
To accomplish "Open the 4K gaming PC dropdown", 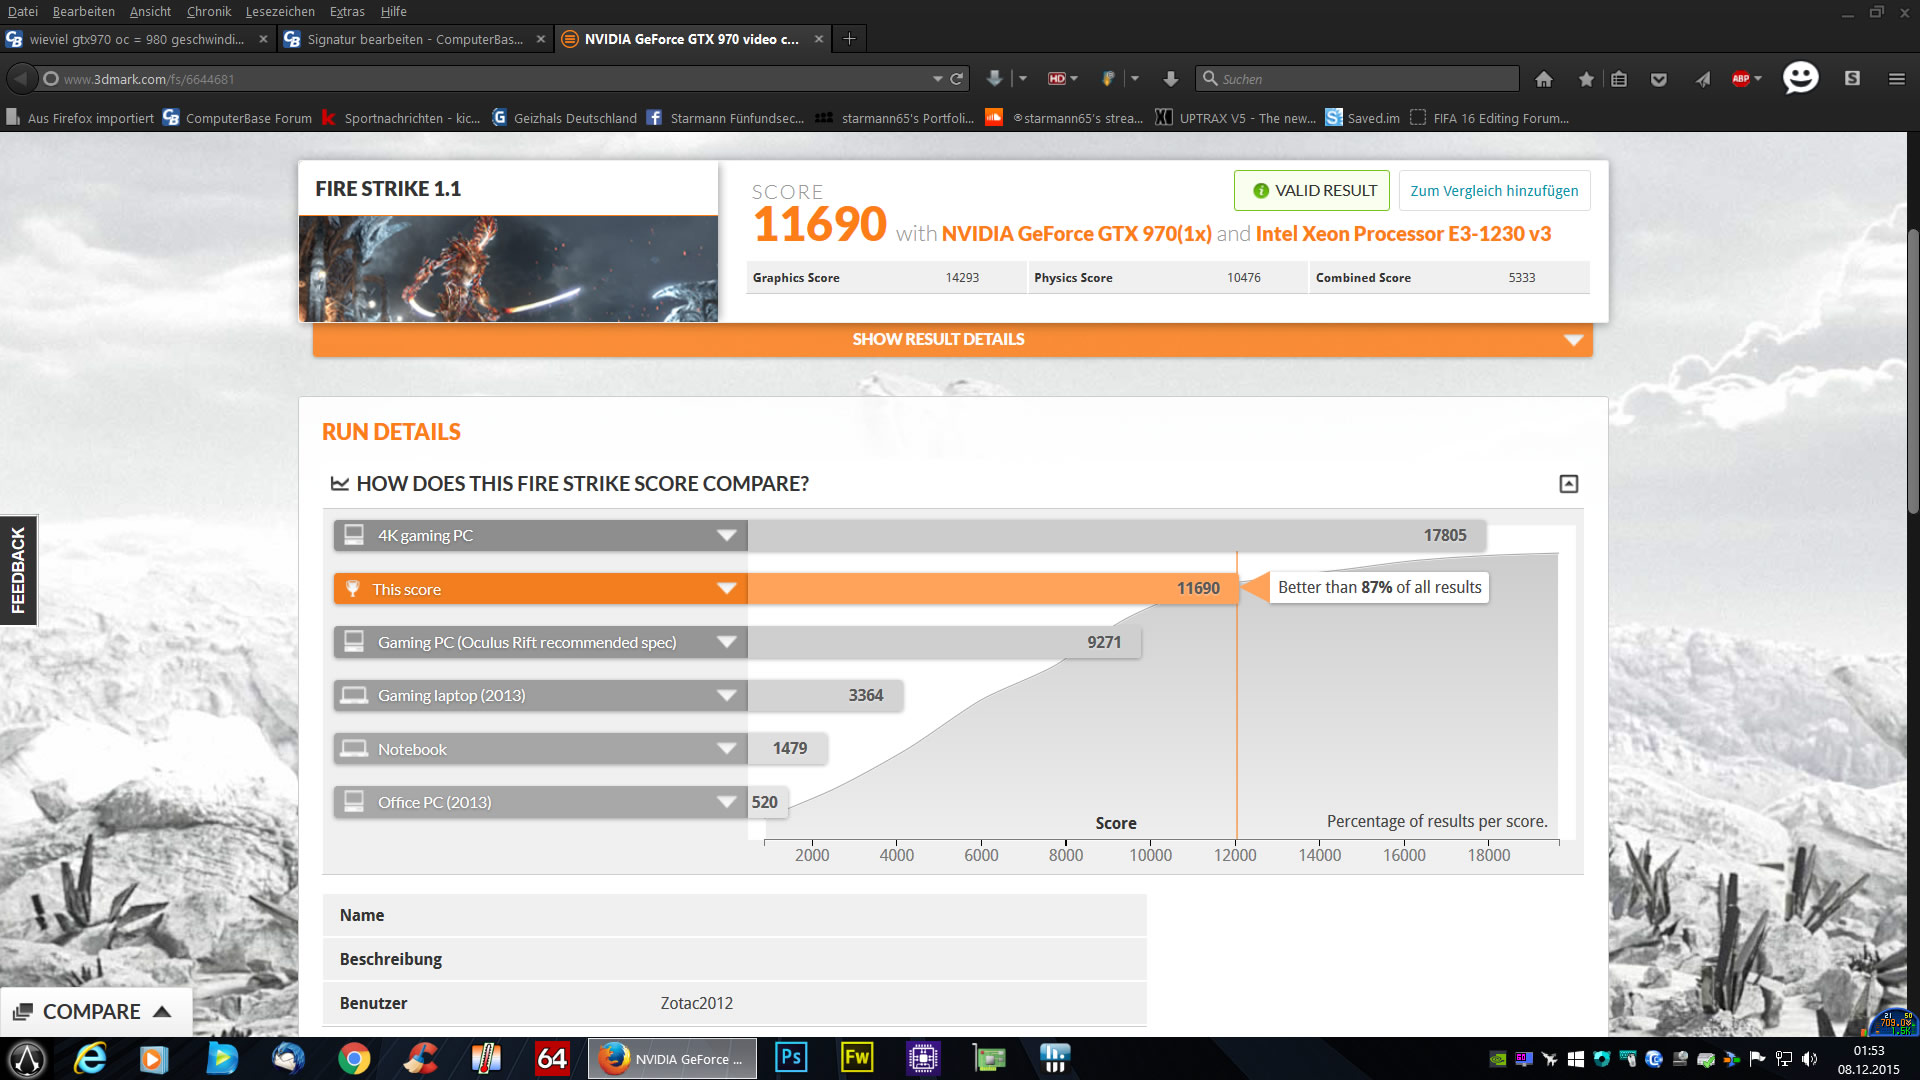I will 727,536.
